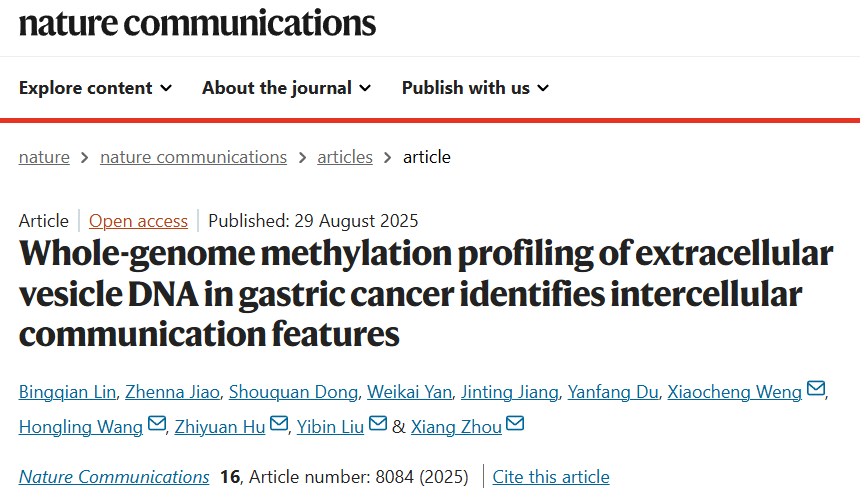Go to nature breadcrumb link
The image size is (860, 500).
point(44,157)
